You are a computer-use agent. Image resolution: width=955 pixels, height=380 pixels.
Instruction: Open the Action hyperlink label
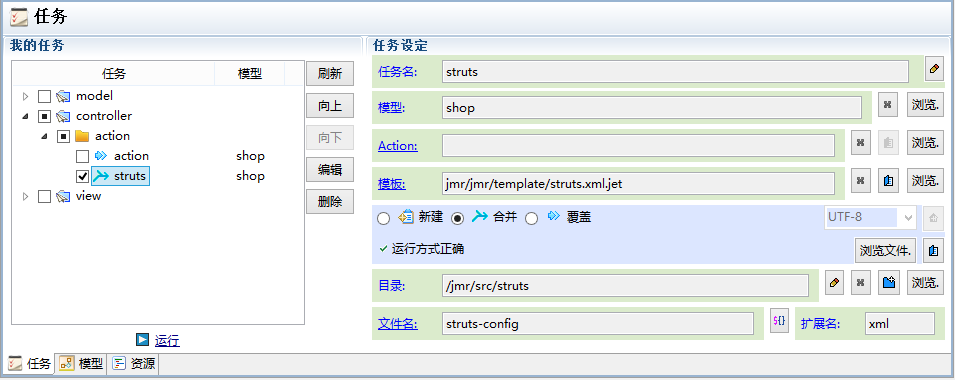click(398, 146)
